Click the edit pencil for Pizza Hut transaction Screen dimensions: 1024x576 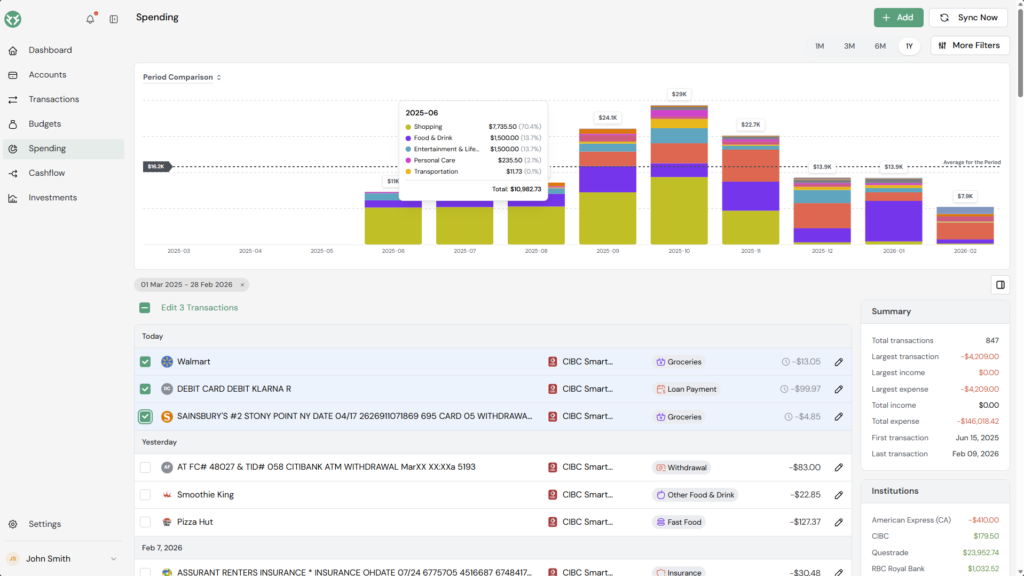pyautogui.click(x=839, y=522)
